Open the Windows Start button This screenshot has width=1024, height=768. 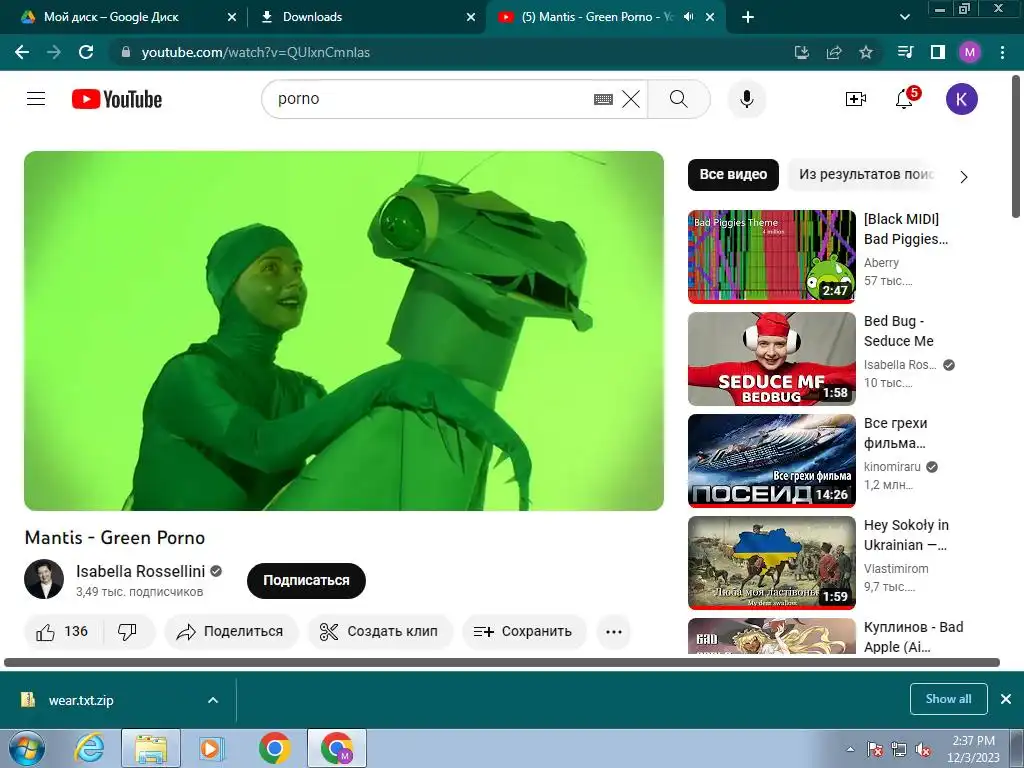tap(26, 748)
